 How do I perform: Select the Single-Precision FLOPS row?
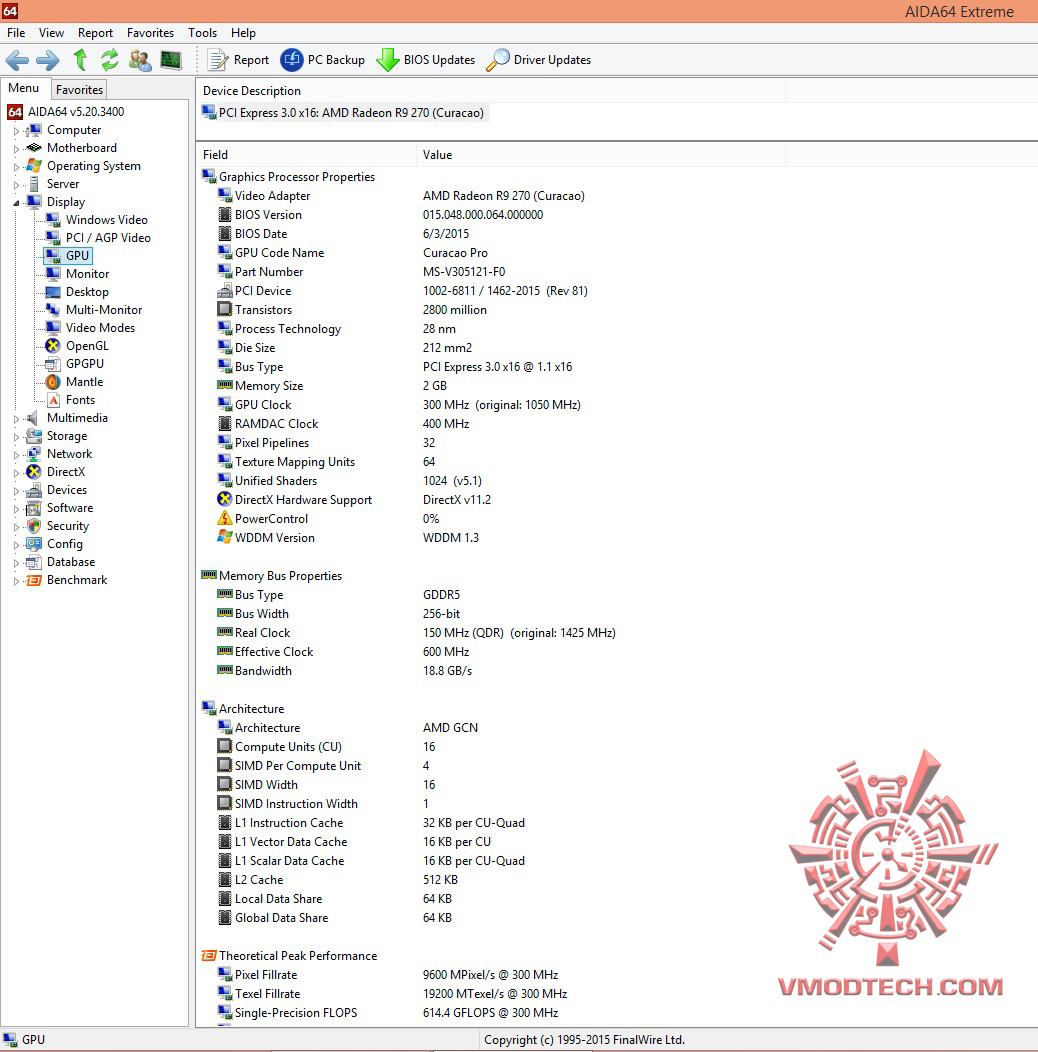pyautogui.click(x=388, y=1012)
